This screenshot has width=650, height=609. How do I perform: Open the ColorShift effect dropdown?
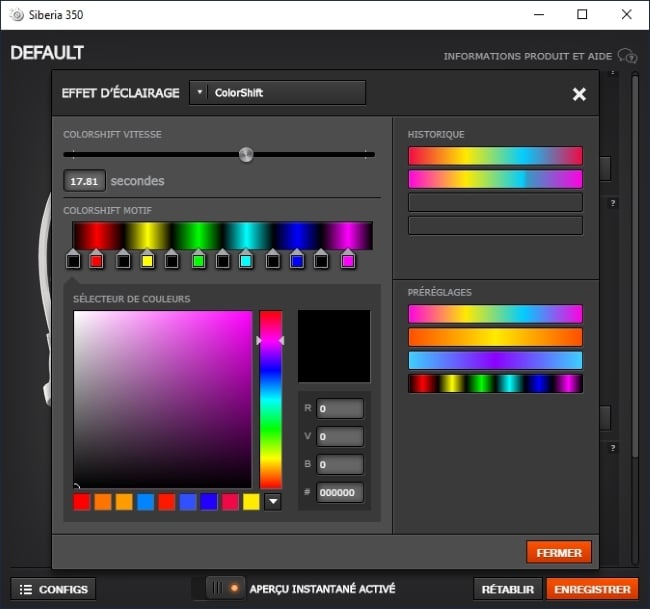click(x=277, y=92)
